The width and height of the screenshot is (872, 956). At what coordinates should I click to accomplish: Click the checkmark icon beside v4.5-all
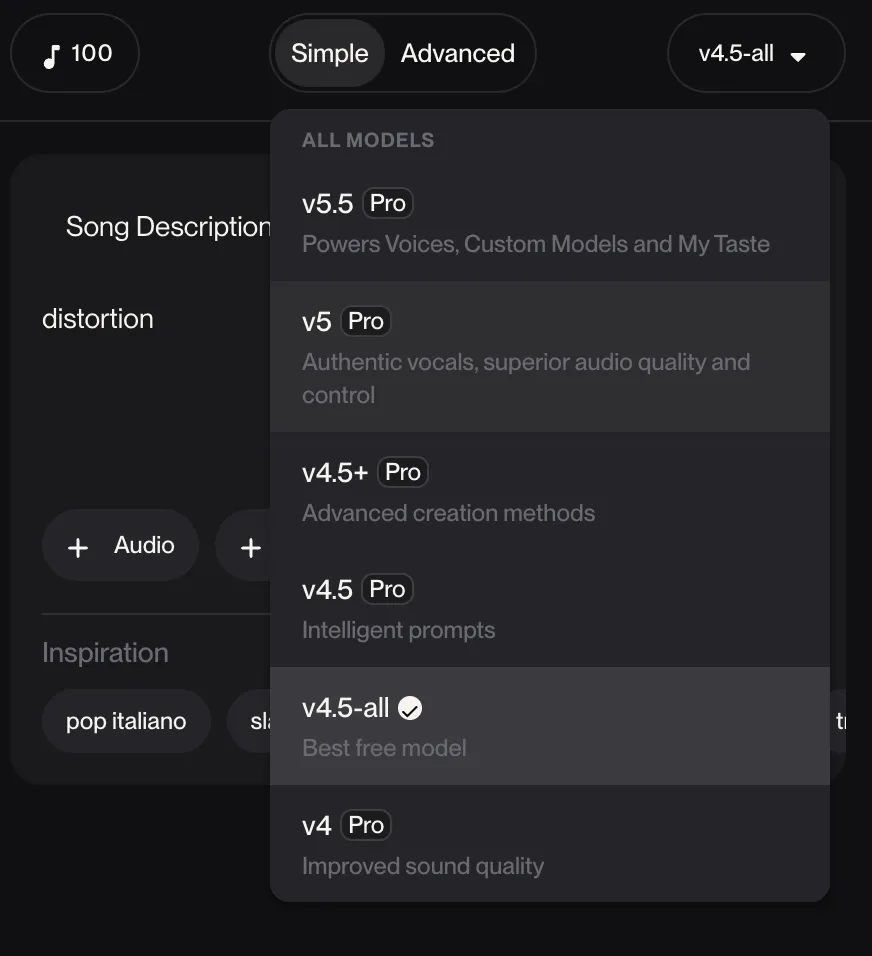410,708
